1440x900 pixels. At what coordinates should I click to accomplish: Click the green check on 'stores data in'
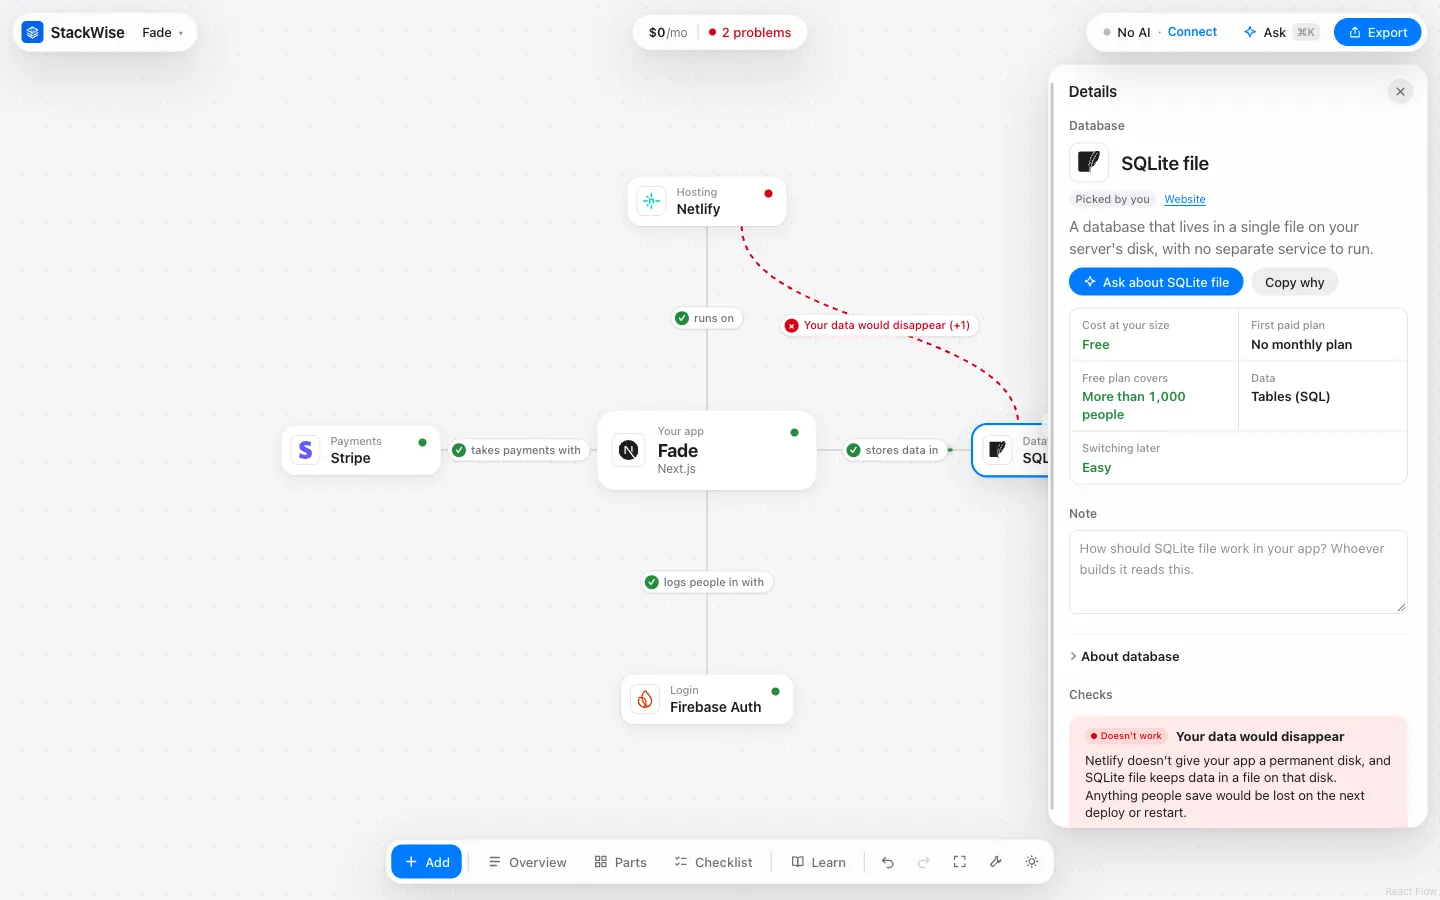pos(854,450)
